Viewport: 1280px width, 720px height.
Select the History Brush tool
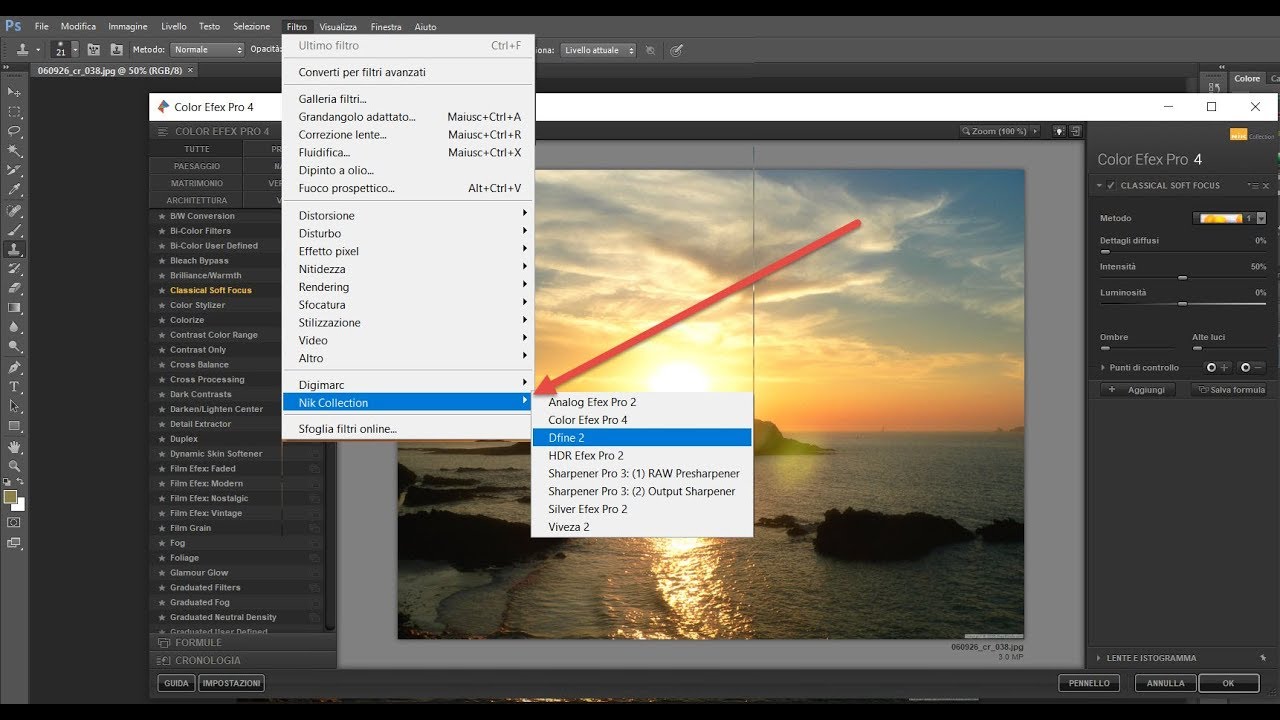[x=14, y=269]
